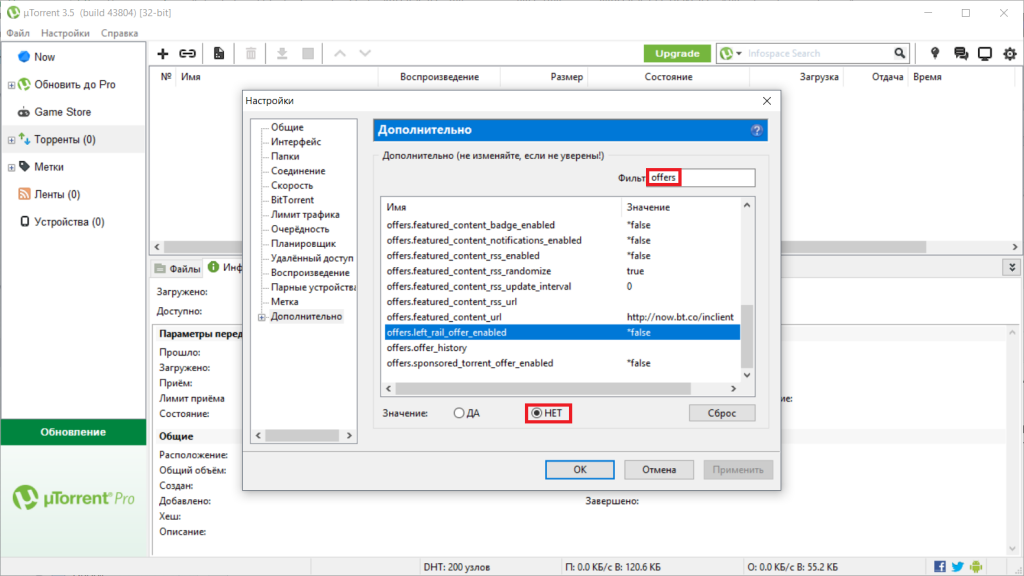Expand Дополнительно node in settings tree
The image size is (1024, 576).
(262, 317)
